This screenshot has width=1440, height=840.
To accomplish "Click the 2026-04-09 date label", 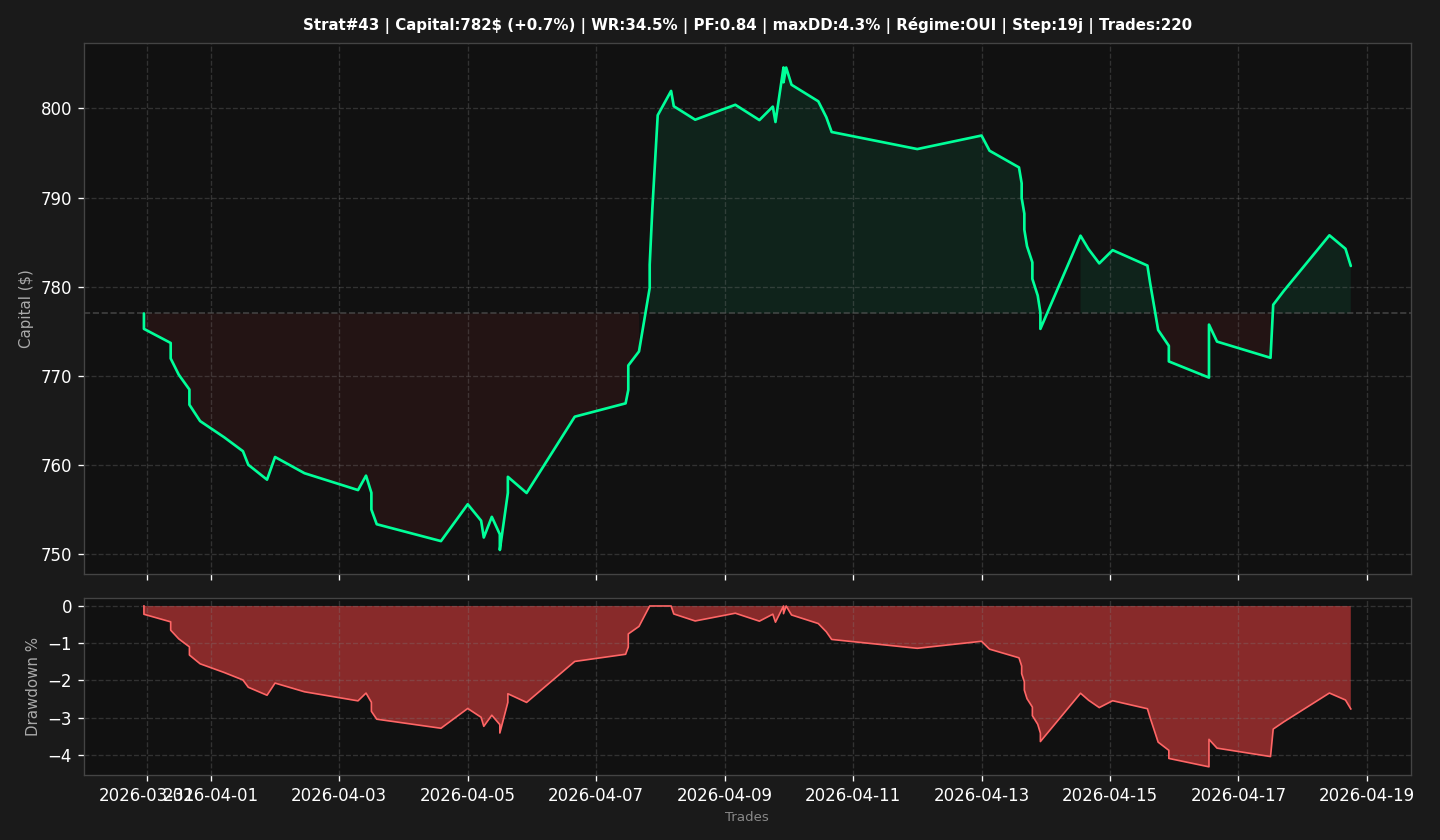I will click(x=725, y=795).
